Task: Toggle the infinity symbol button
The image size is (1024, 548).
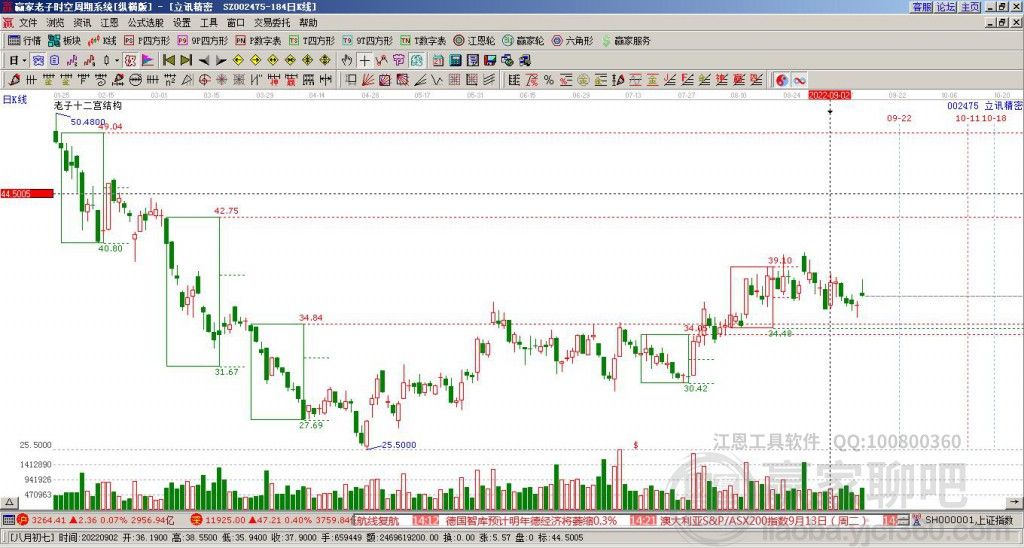Action: [x=800, y=79]
